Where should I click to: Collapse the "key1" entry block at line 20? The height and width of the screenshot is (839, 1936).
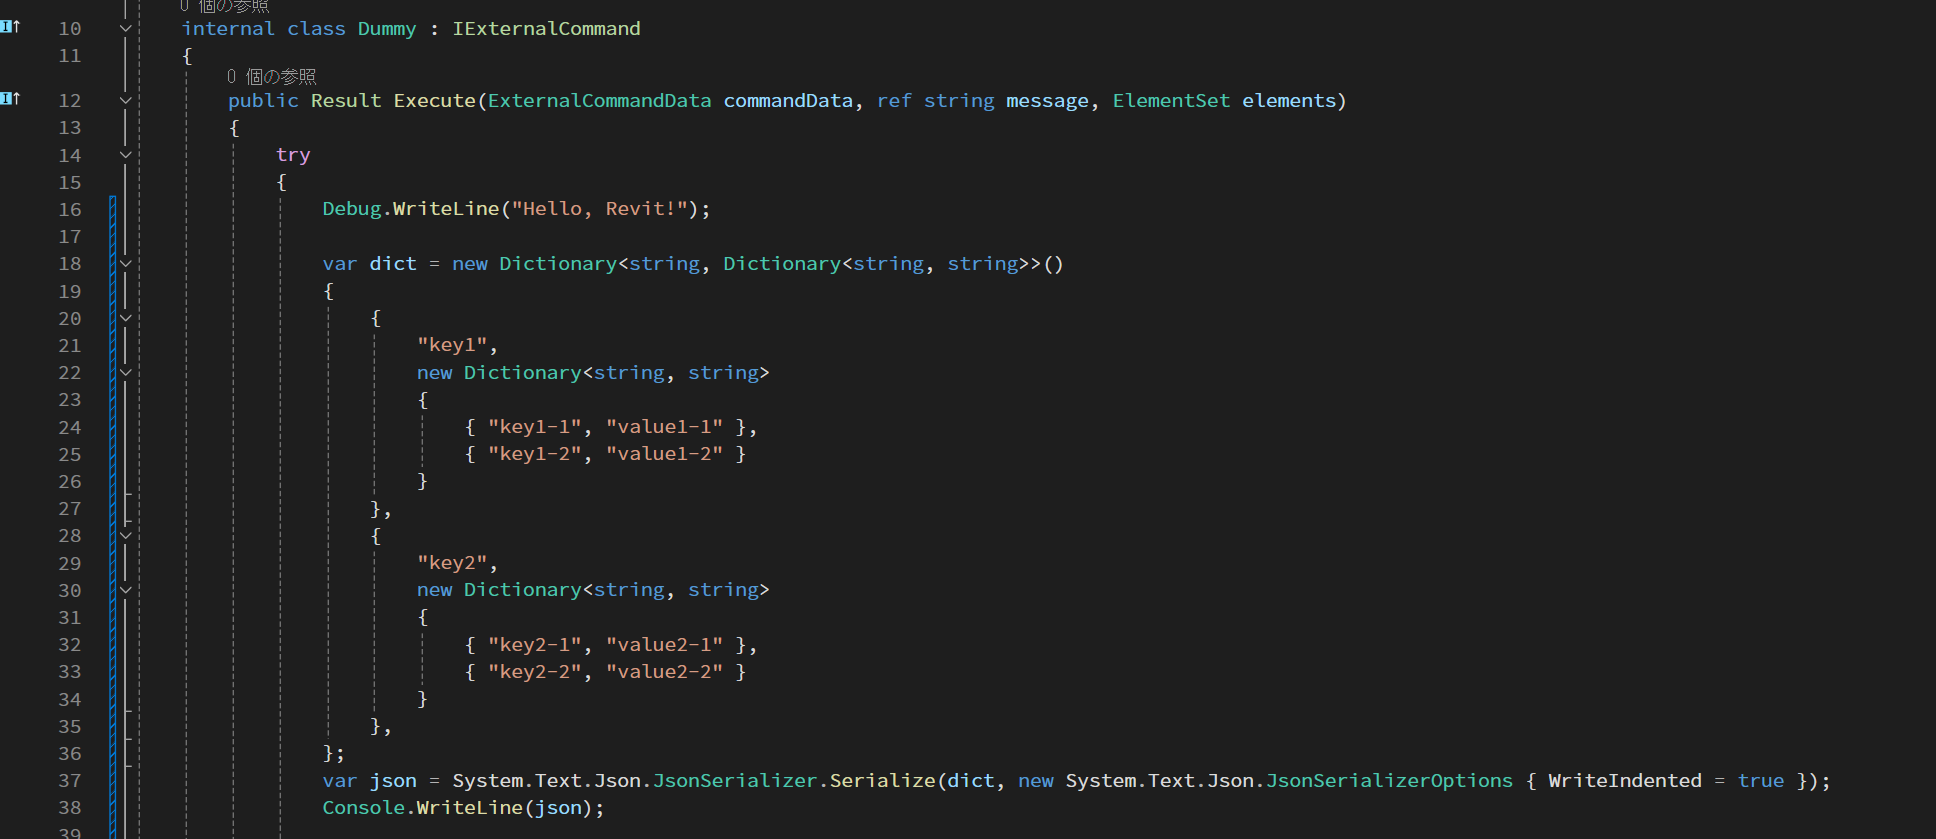126,318
